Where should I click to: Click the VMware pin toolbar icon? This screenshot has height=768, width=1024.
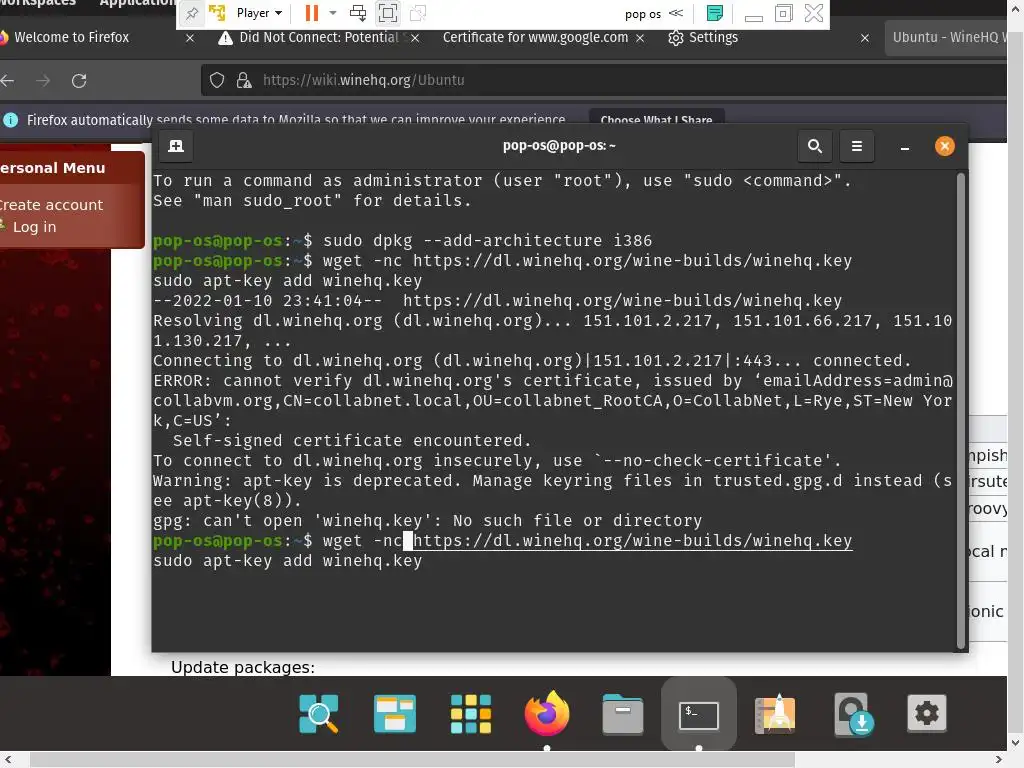191,13
